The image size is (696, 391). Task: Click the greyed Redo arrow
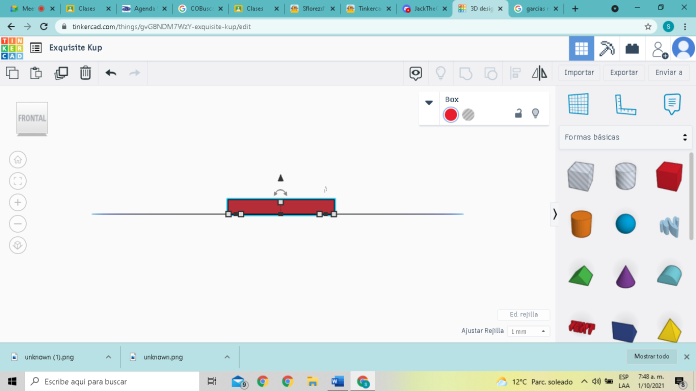click(x=134, y=73)
